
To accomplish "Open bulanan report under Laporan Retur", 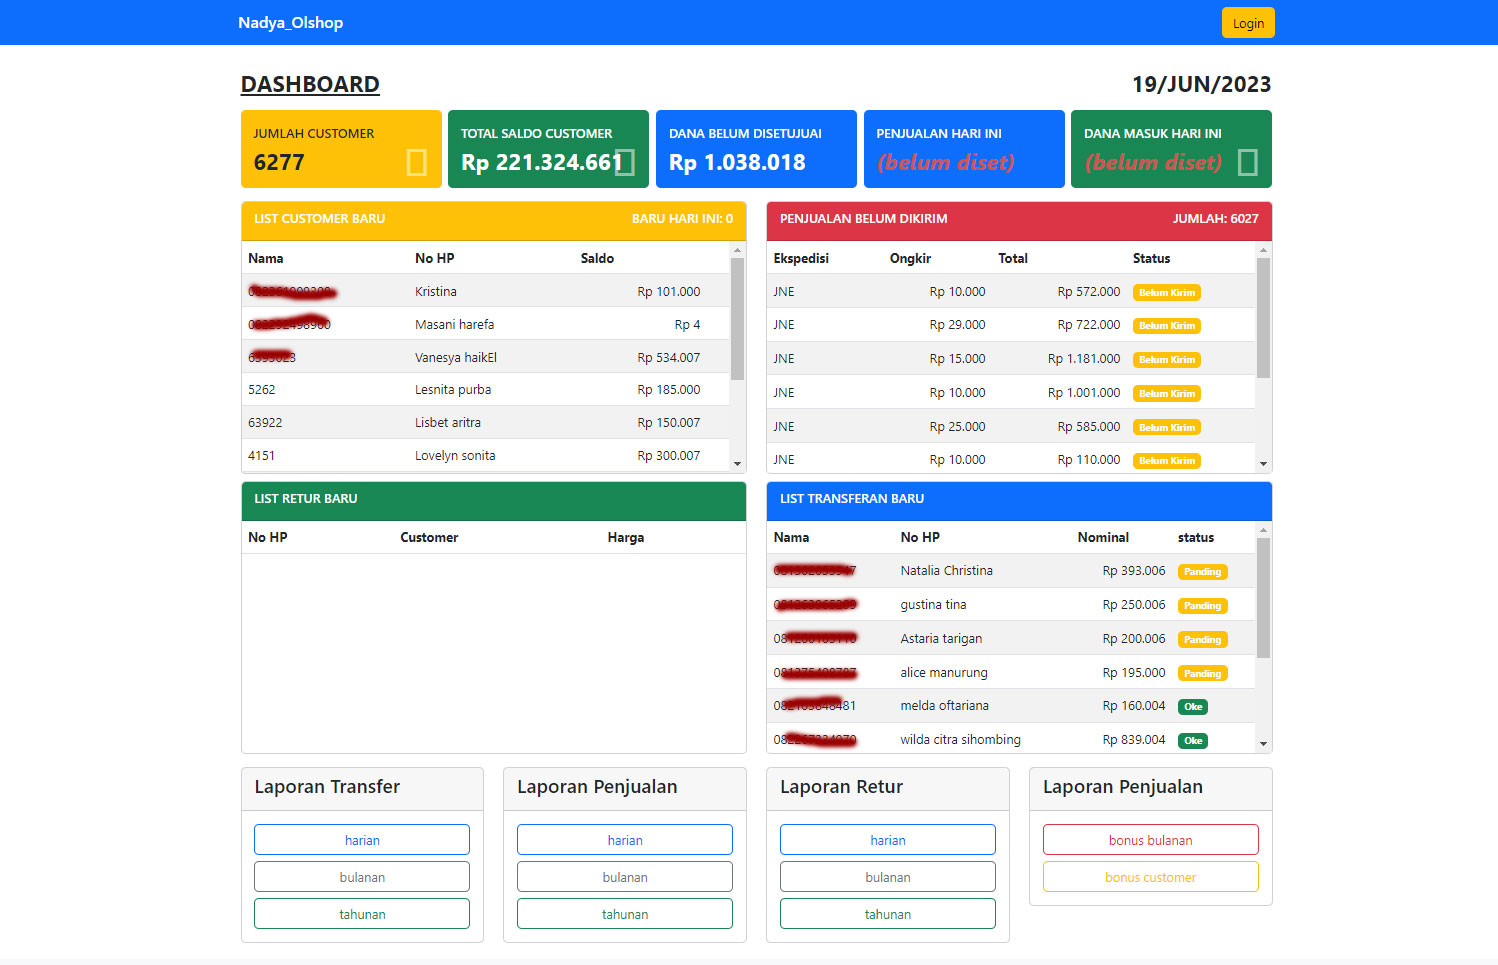I will click(887, 877).
